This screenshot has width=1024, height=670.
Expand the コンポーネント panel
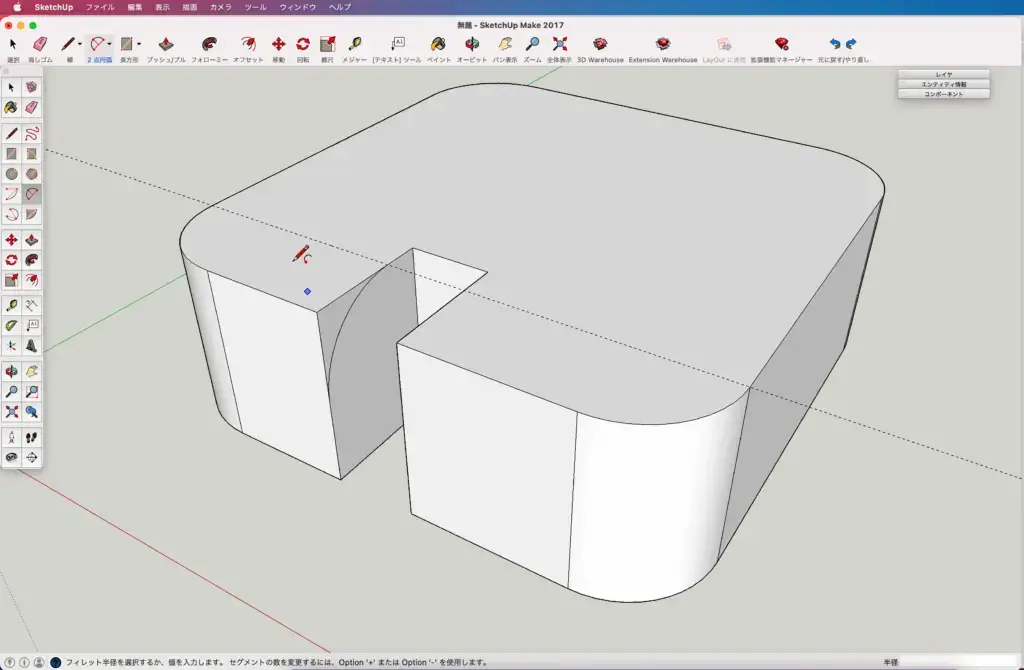pos(944,94)
